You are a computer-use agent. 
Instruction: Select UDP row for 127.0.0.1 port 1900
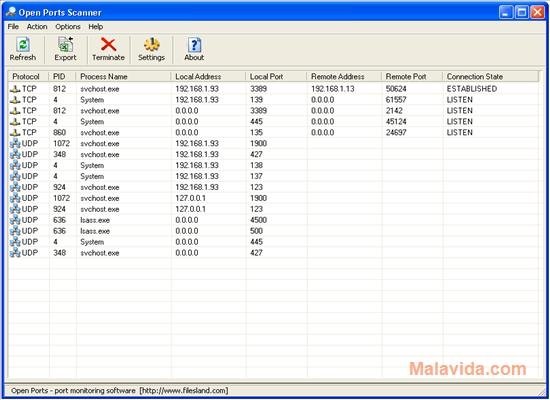273,198
